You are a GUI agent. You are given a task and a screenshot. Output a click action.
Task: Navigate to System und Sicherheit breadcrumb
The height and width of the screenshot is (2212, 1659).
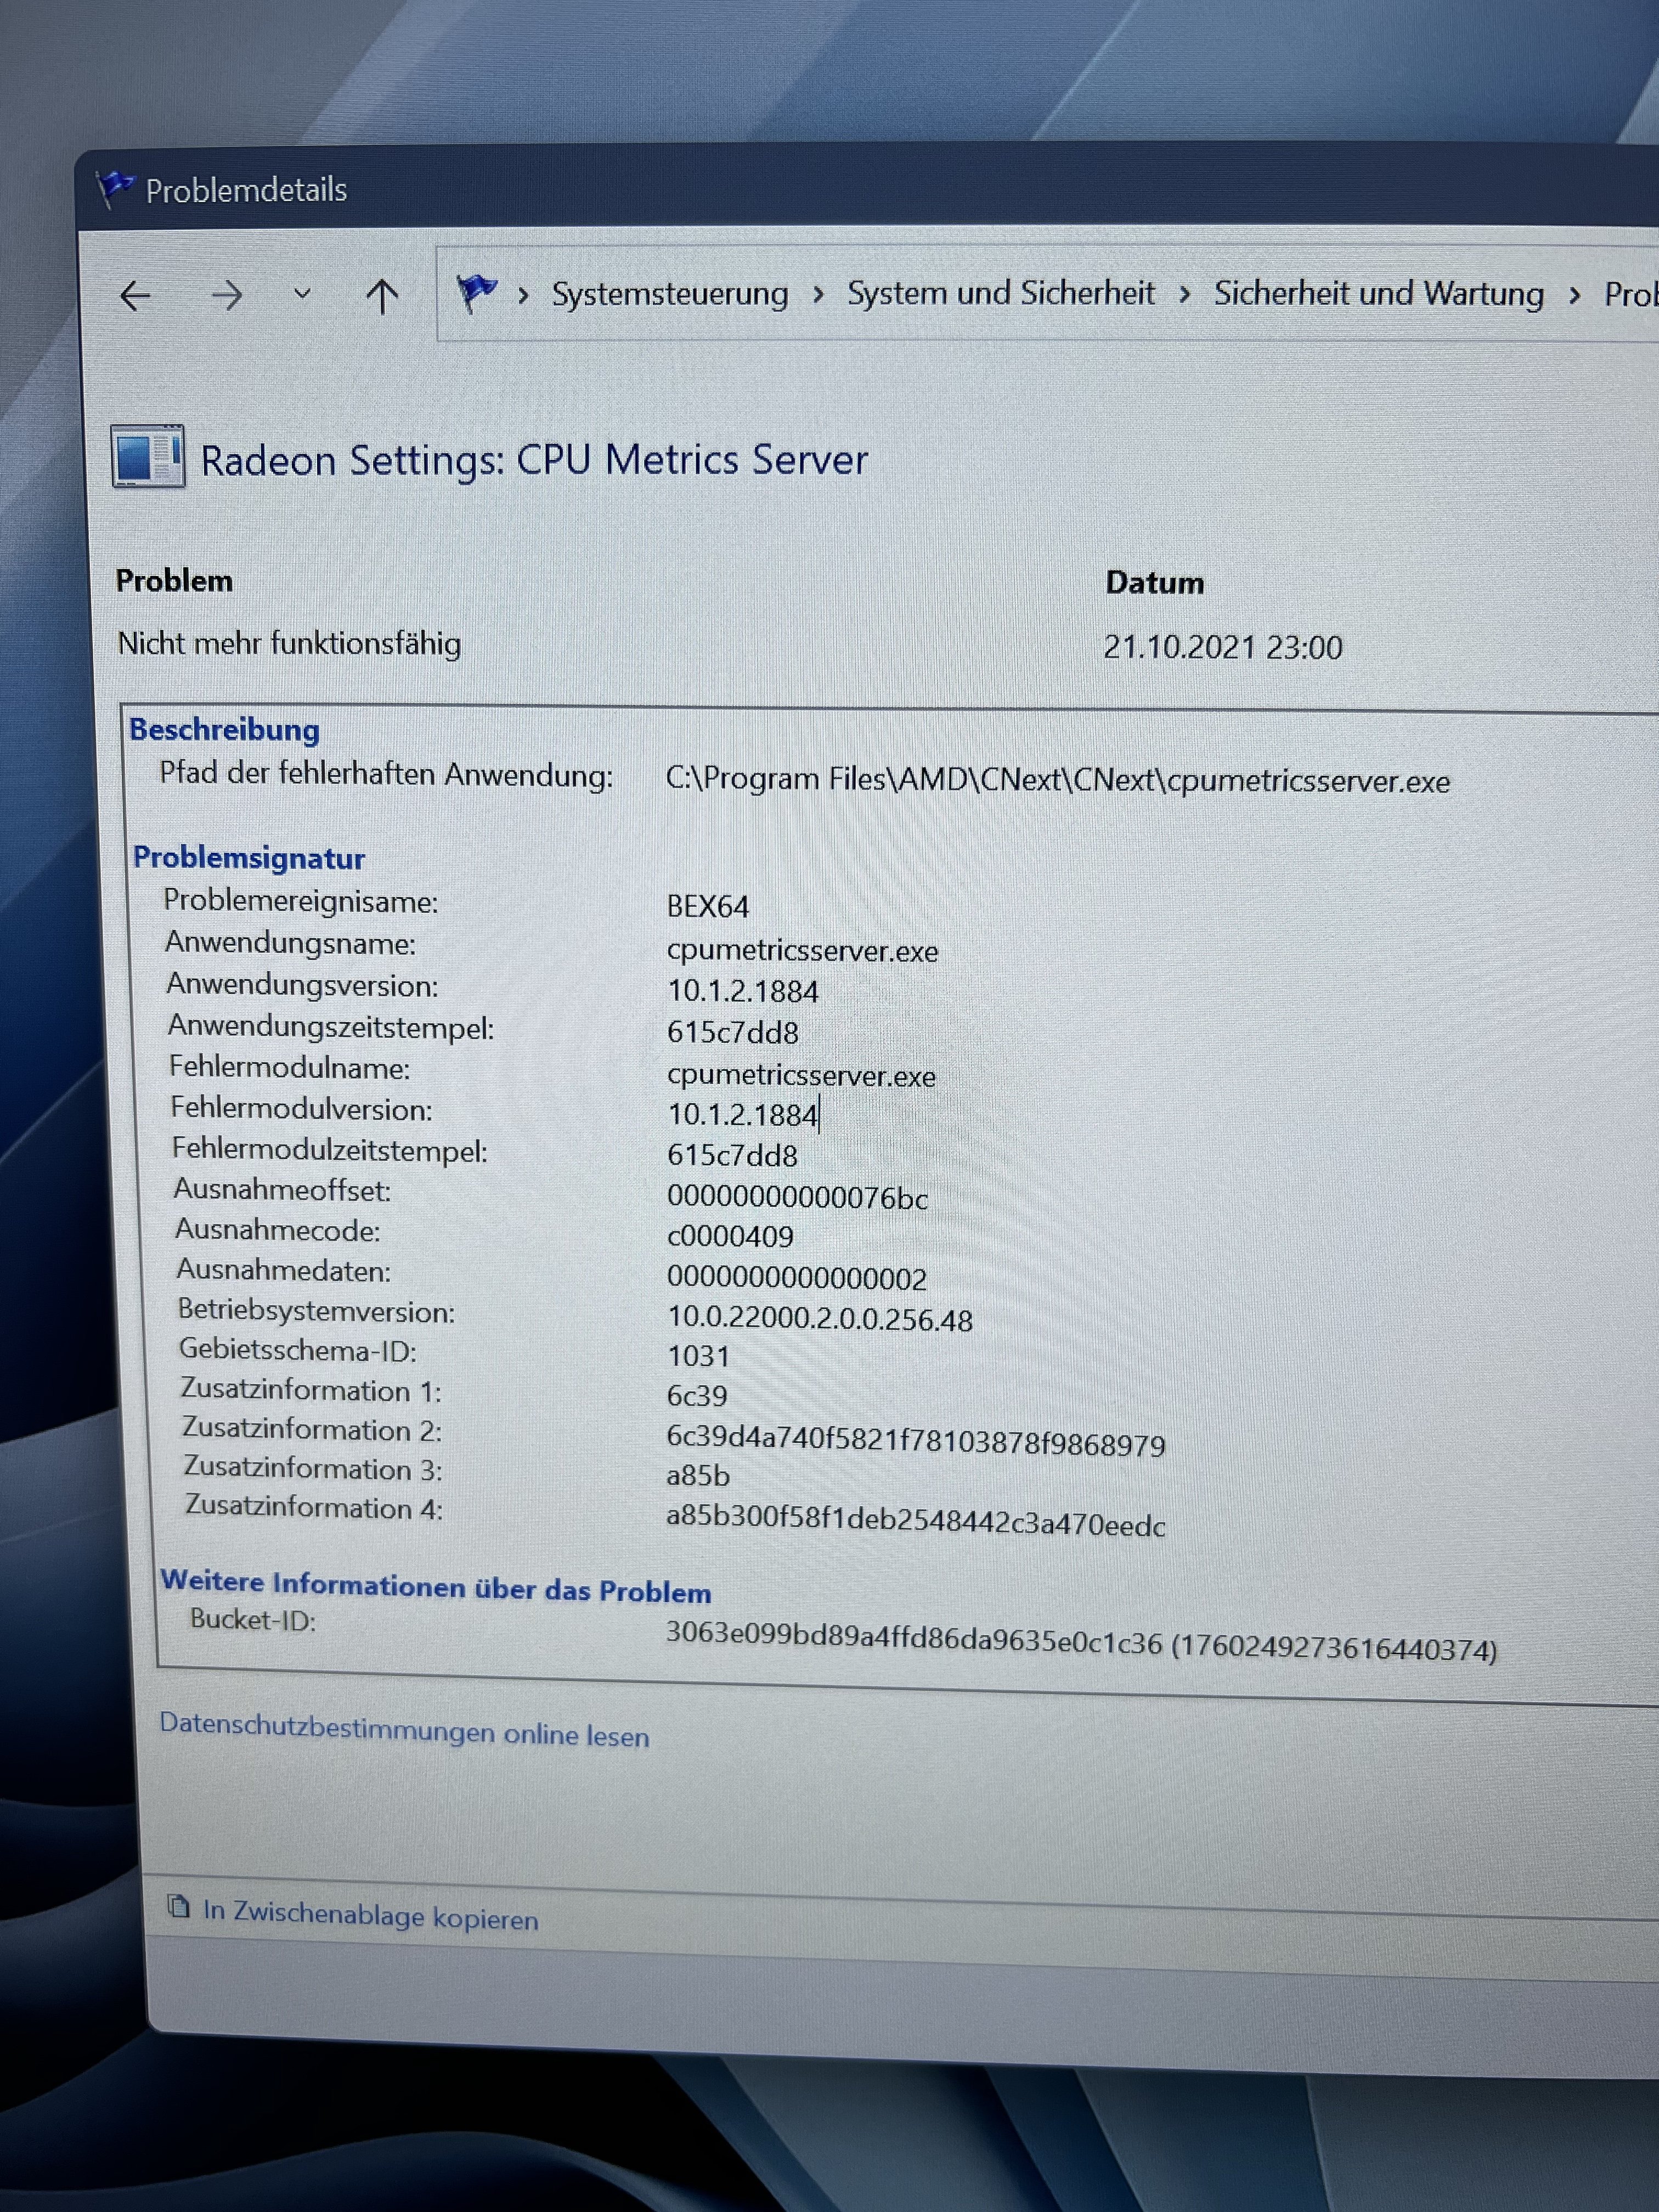[1000, 294]
